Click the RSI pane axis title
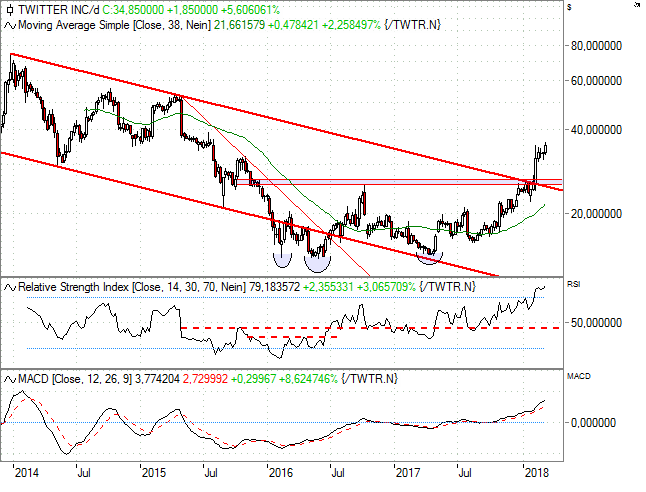 573,284
